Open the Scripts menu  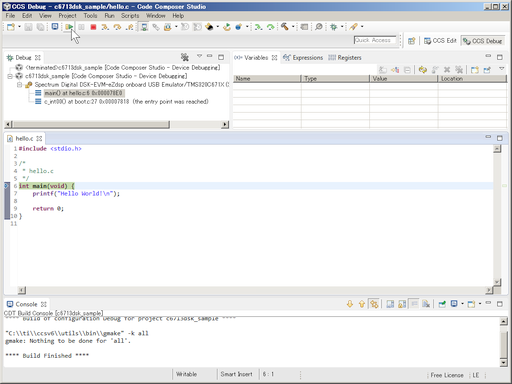coord(130,16)
